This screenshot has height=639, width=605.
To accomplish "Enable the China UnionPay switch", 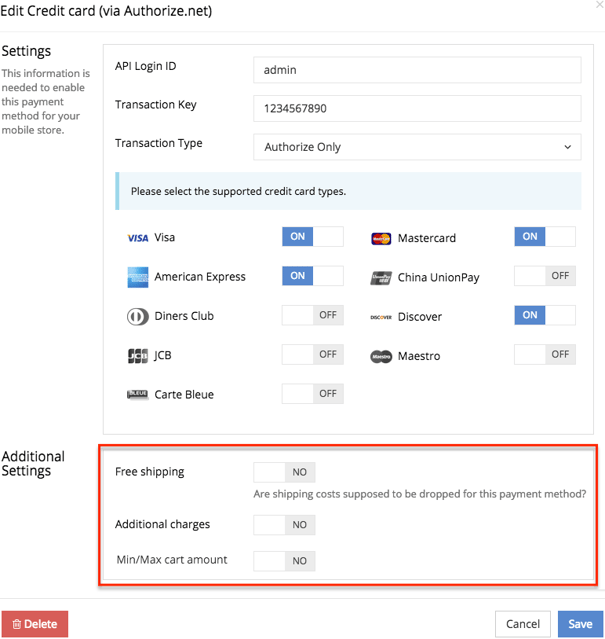I will 545,276.
